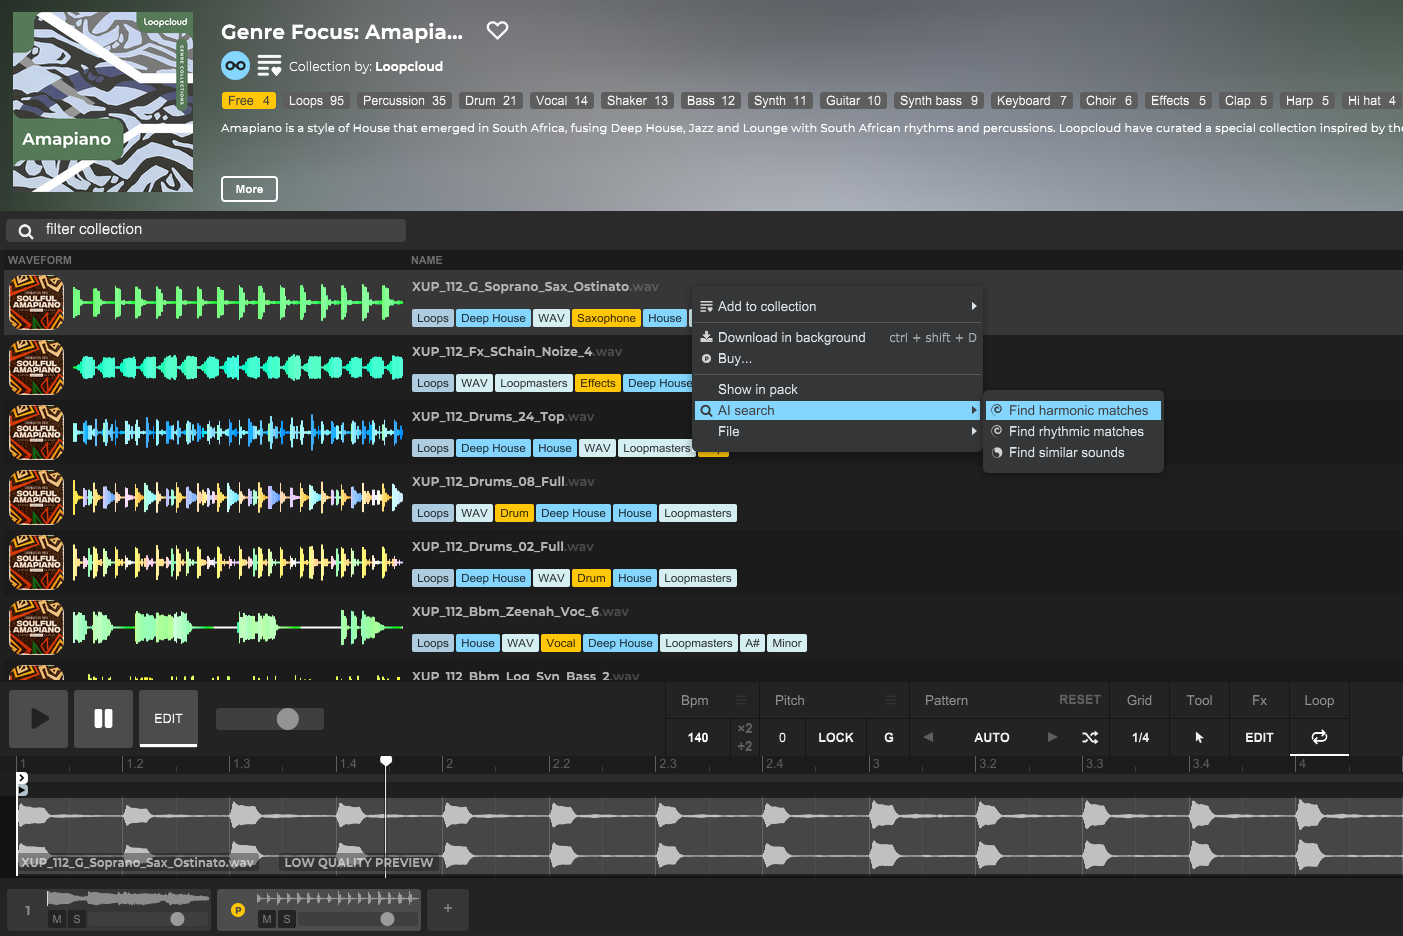Toggle pitch LOCK

[x=836, y=737]
